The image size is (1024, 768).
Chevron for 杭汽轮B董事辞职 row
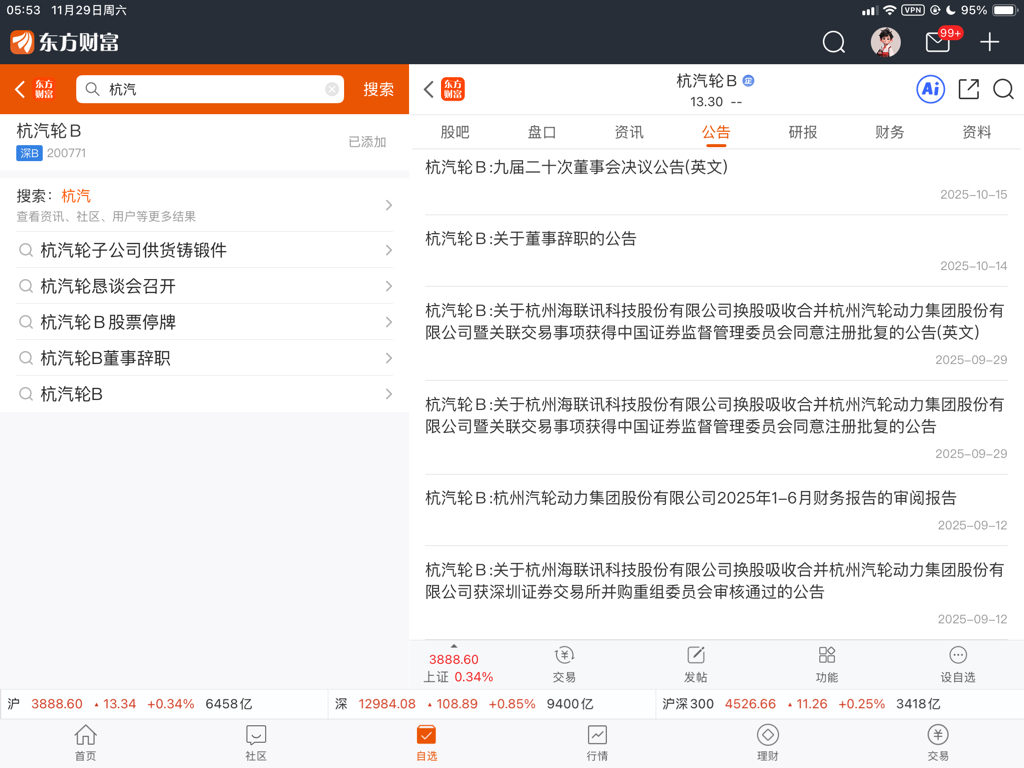point(389,358)
